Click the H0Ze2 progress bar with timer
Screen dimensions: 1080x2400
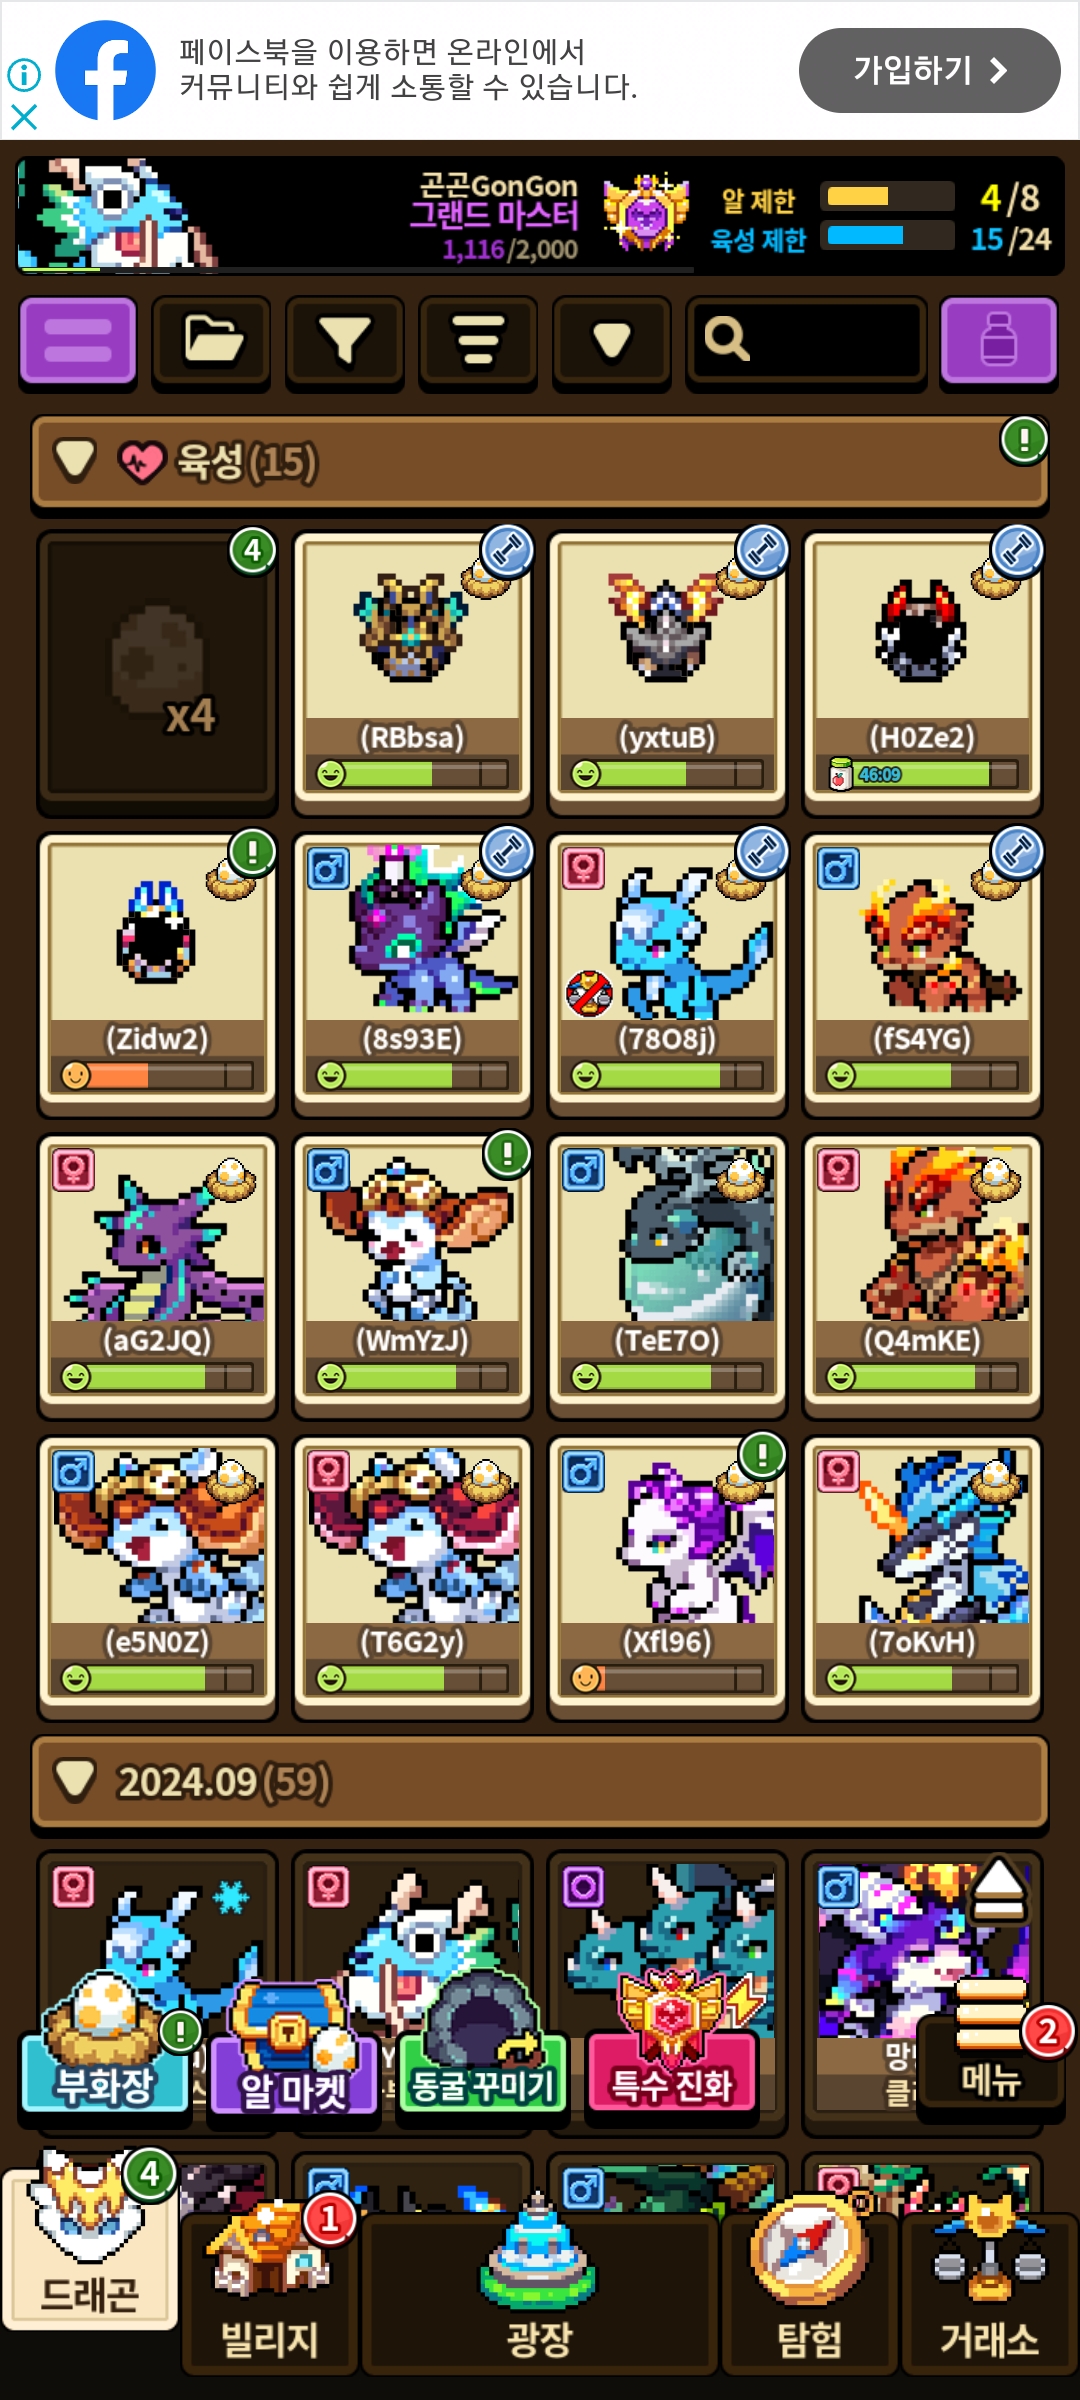(x=922, y=774)
